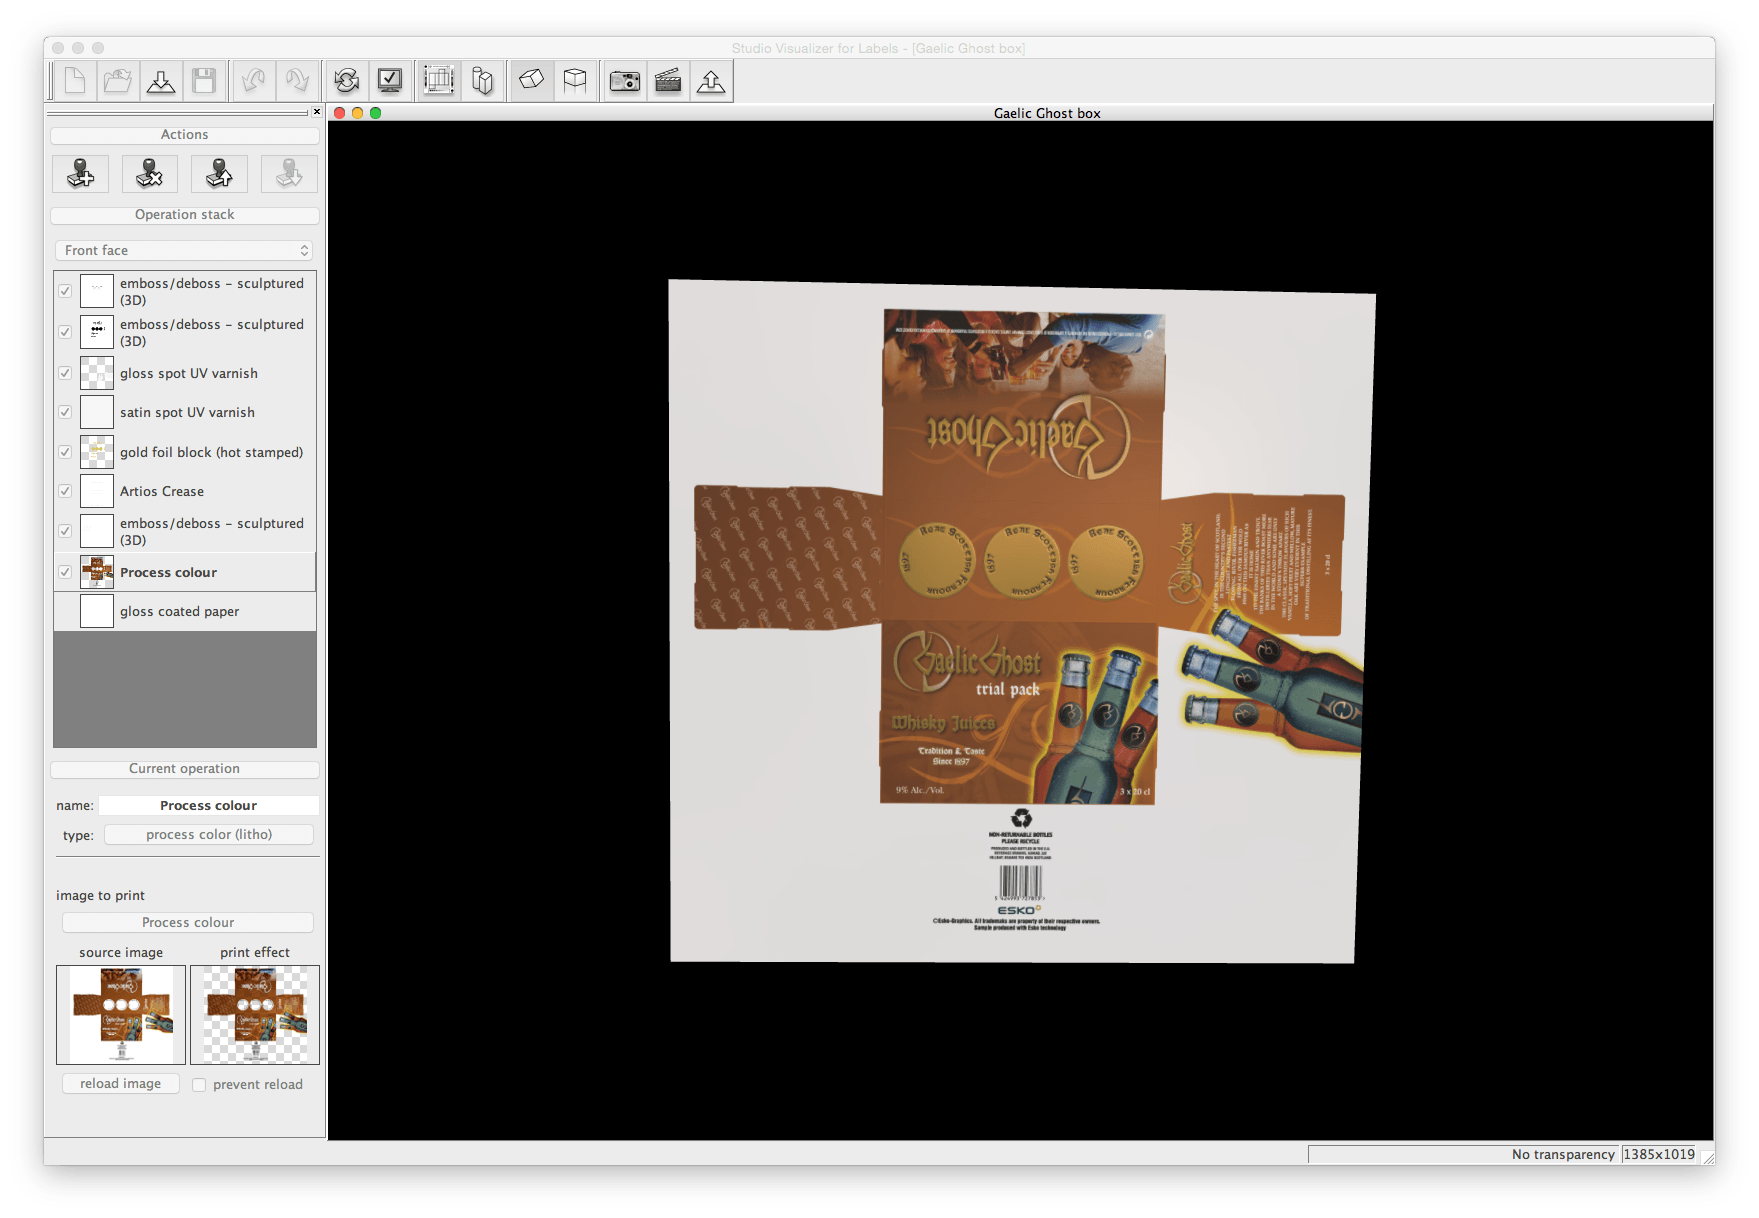Click the Gaelic Ghost box document title
Image resolution: width=1759 pixels, height=1218 pixels.
[1047, 113]
